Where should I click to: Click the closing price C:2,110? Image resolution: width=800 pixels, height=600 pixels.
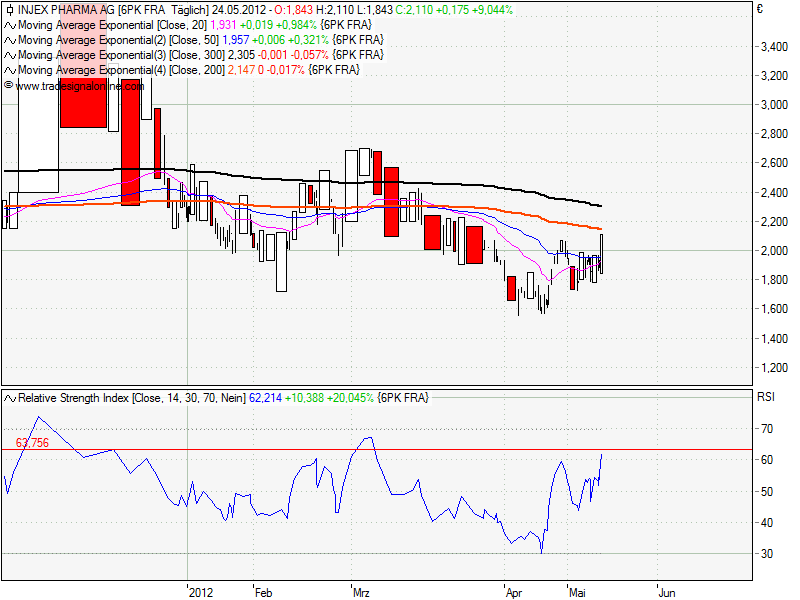coord(412,10)
